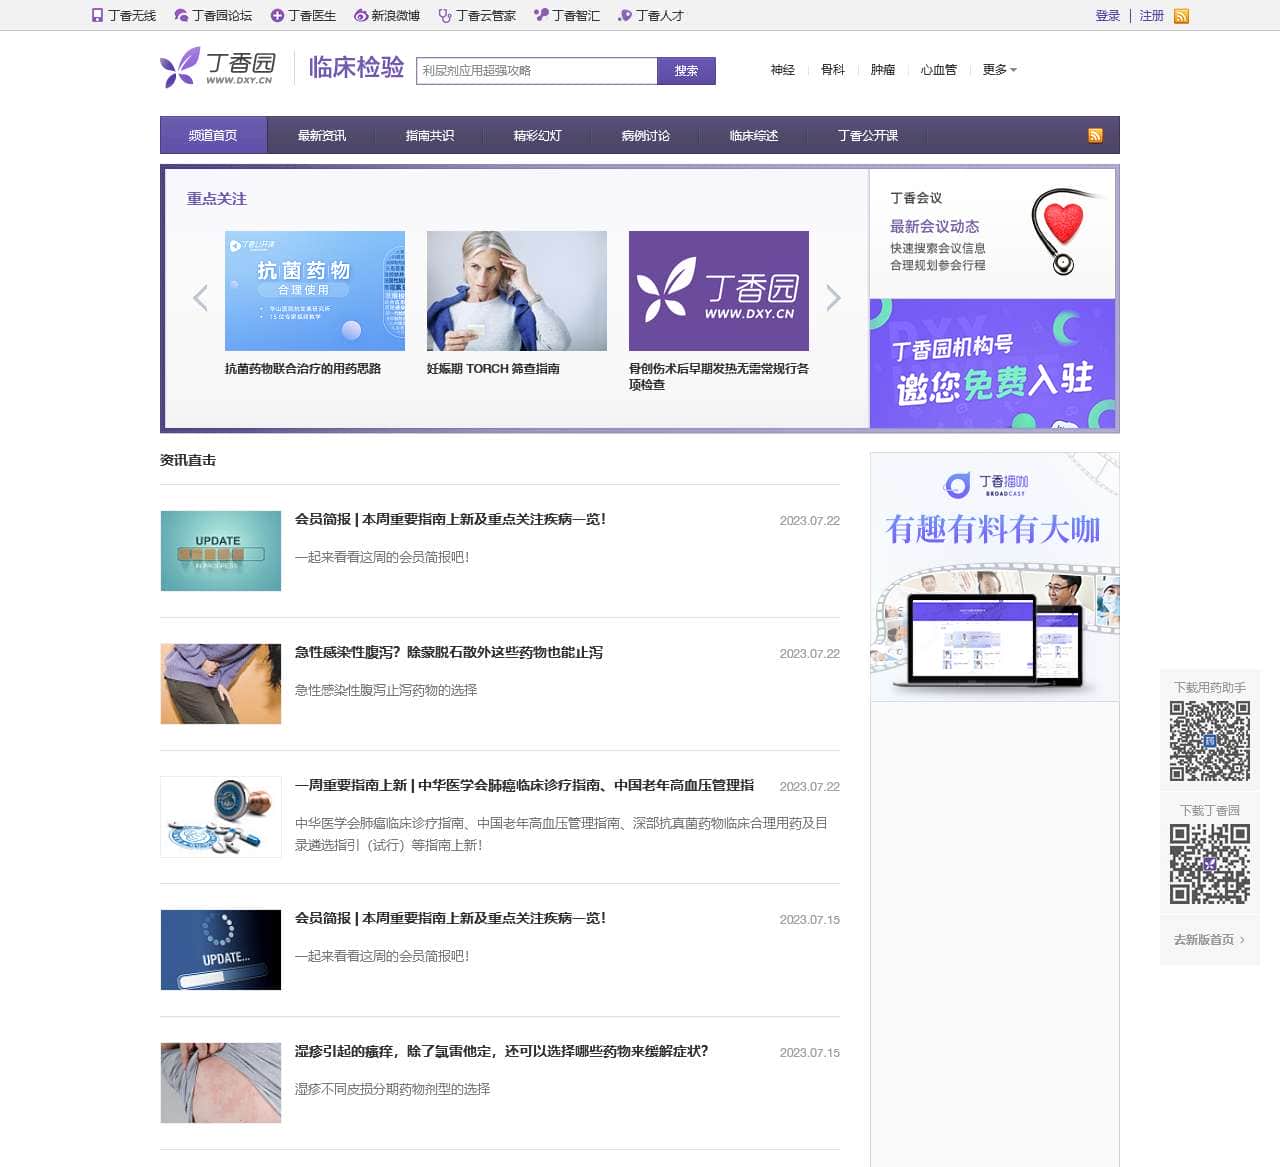Click the RSS icon in purple navigation bar
Screen dimensions: 1280x1167
(x=1095, y=136)
